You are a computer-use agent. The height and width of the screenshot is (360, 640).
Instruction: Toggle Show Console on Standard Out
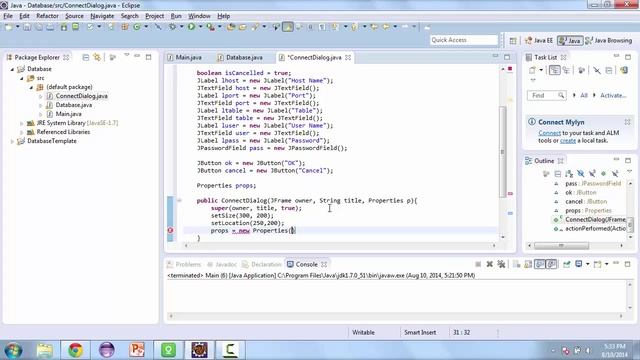coord(540,264)
